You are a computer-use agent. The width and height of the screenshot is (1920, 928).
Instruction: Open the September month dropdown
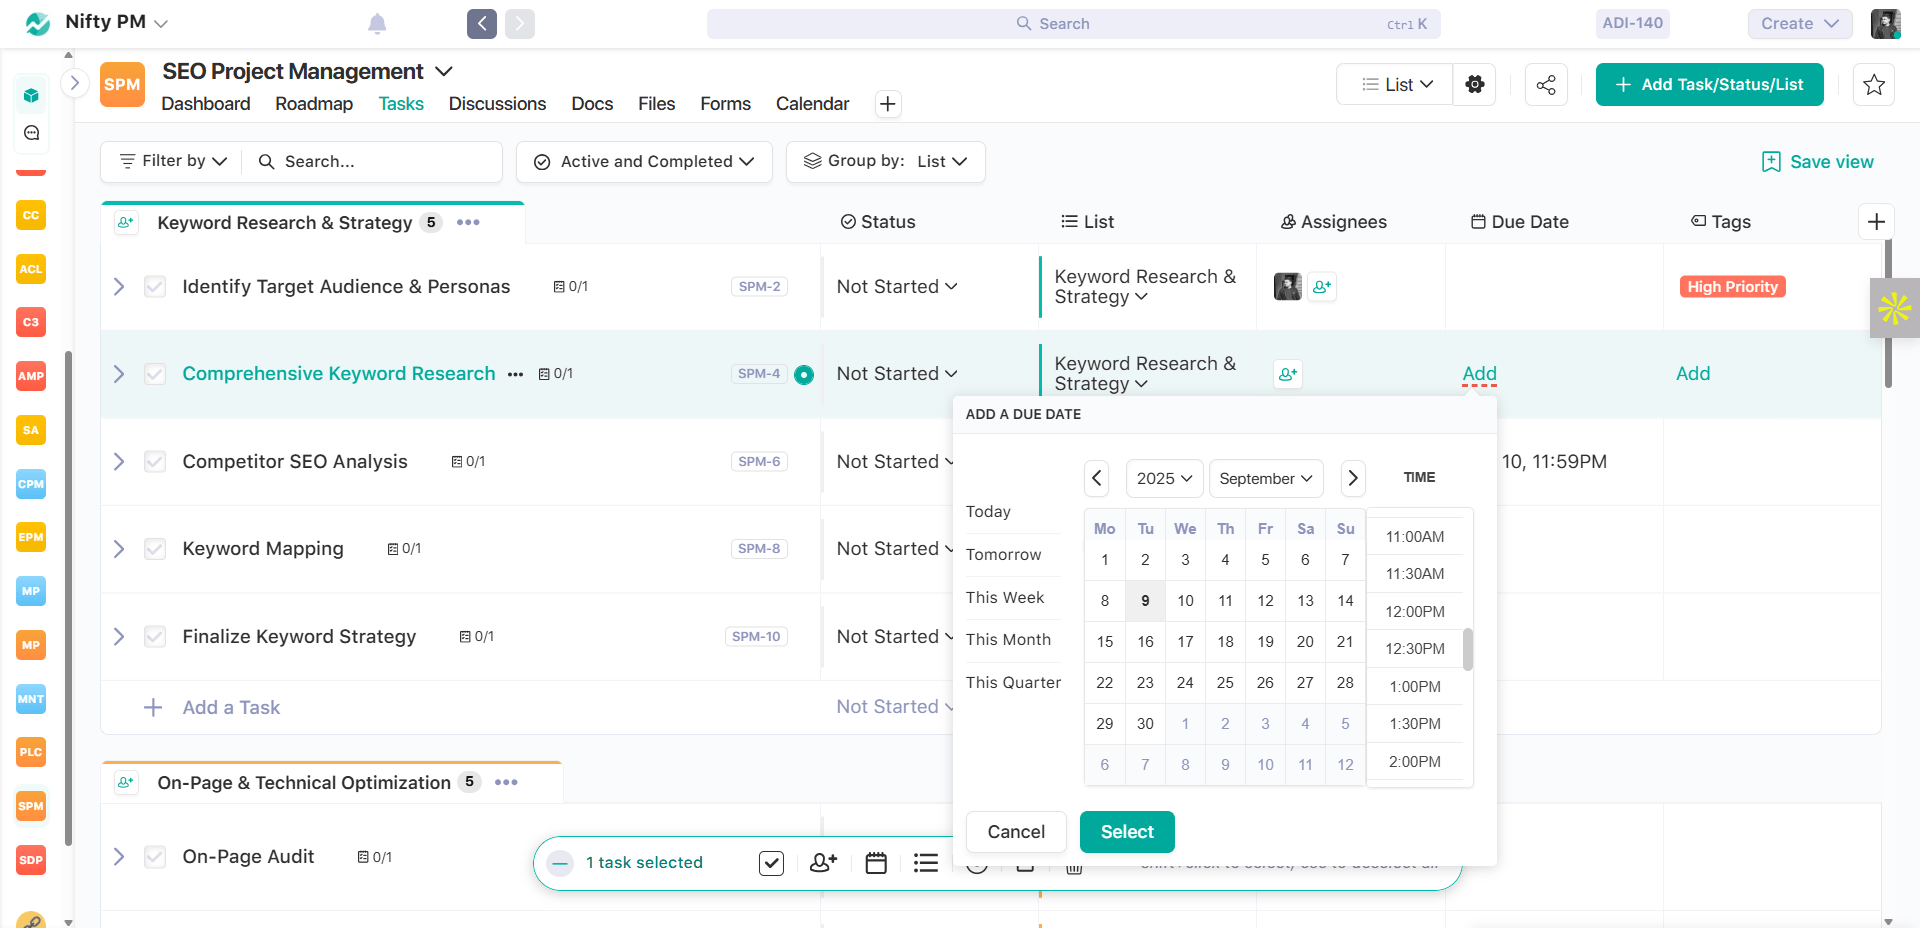[1266, 478]
